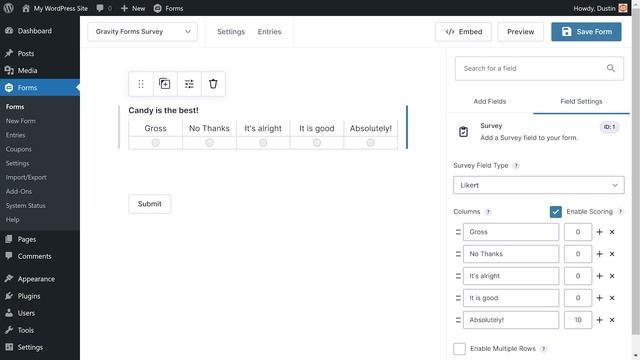Click the search magnifier icon
Image resolution: width=640 pixels, height=360 pixels.
[611, 68]
